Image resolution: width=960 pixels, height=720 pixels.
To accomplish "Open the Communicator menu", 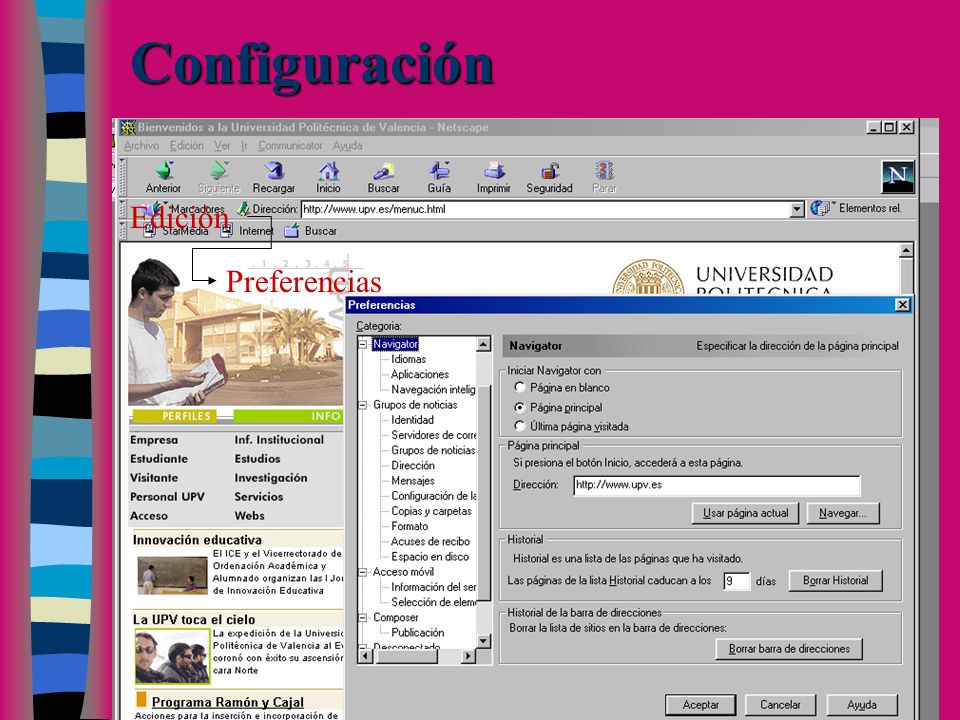I will click(290, 146).
